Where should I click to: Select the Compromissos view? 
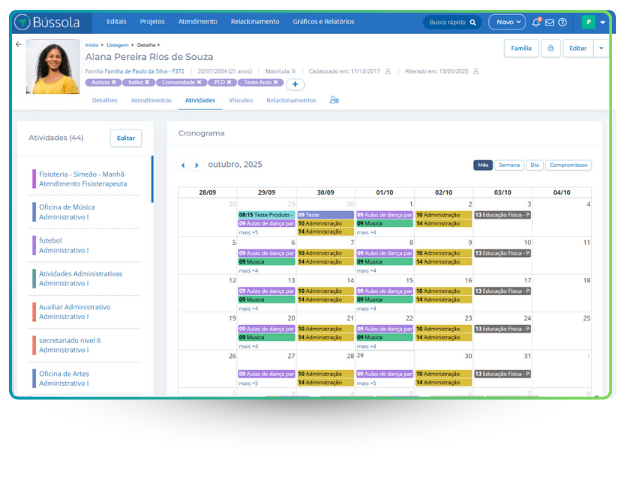pyautogui.click(x=568, y=165)
